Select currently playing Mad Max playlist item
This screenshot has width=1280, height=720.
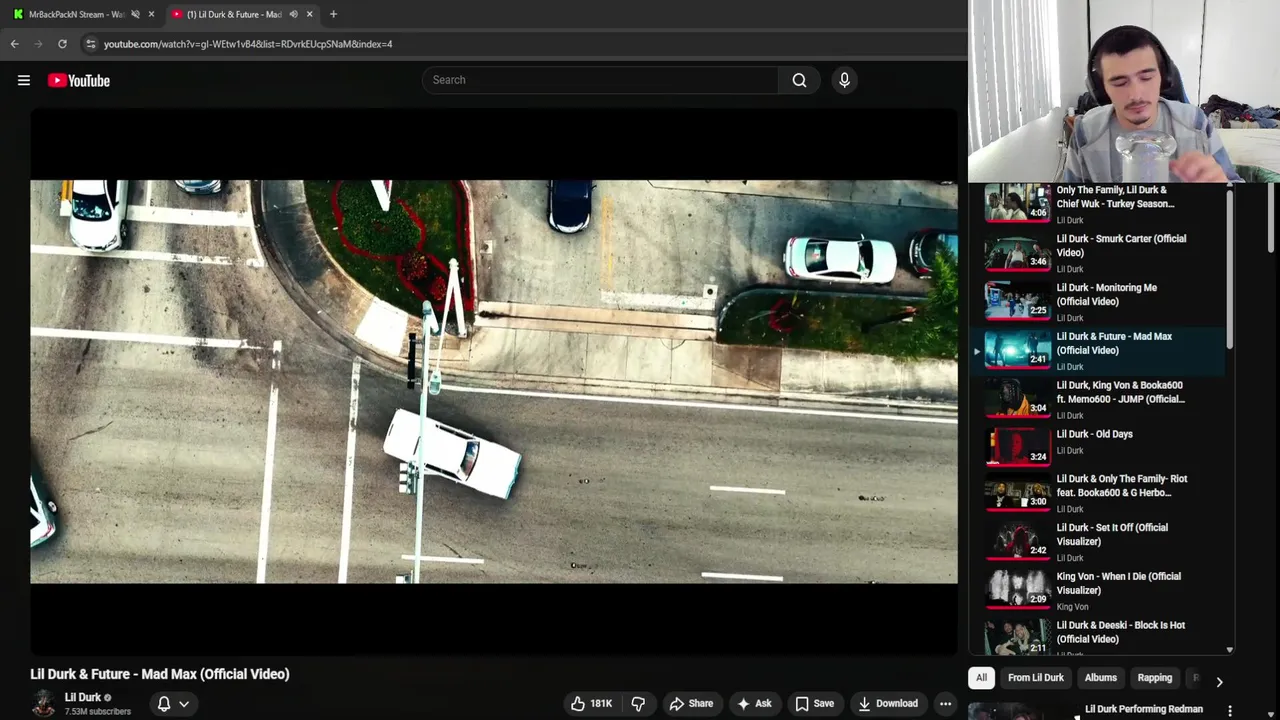point(1099,351)
